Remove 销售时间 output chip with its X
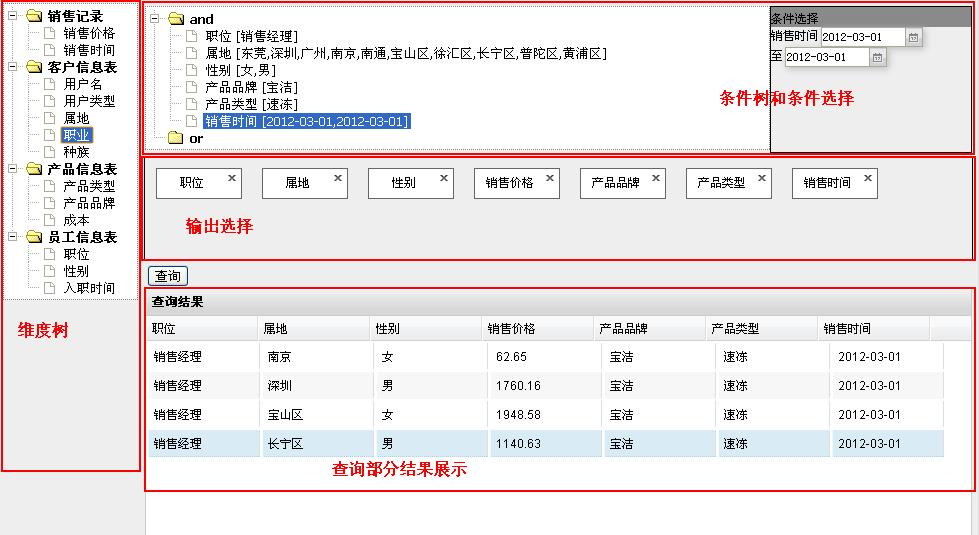The width and height of the screenshot is (979, 535). (x=867, y=178)
